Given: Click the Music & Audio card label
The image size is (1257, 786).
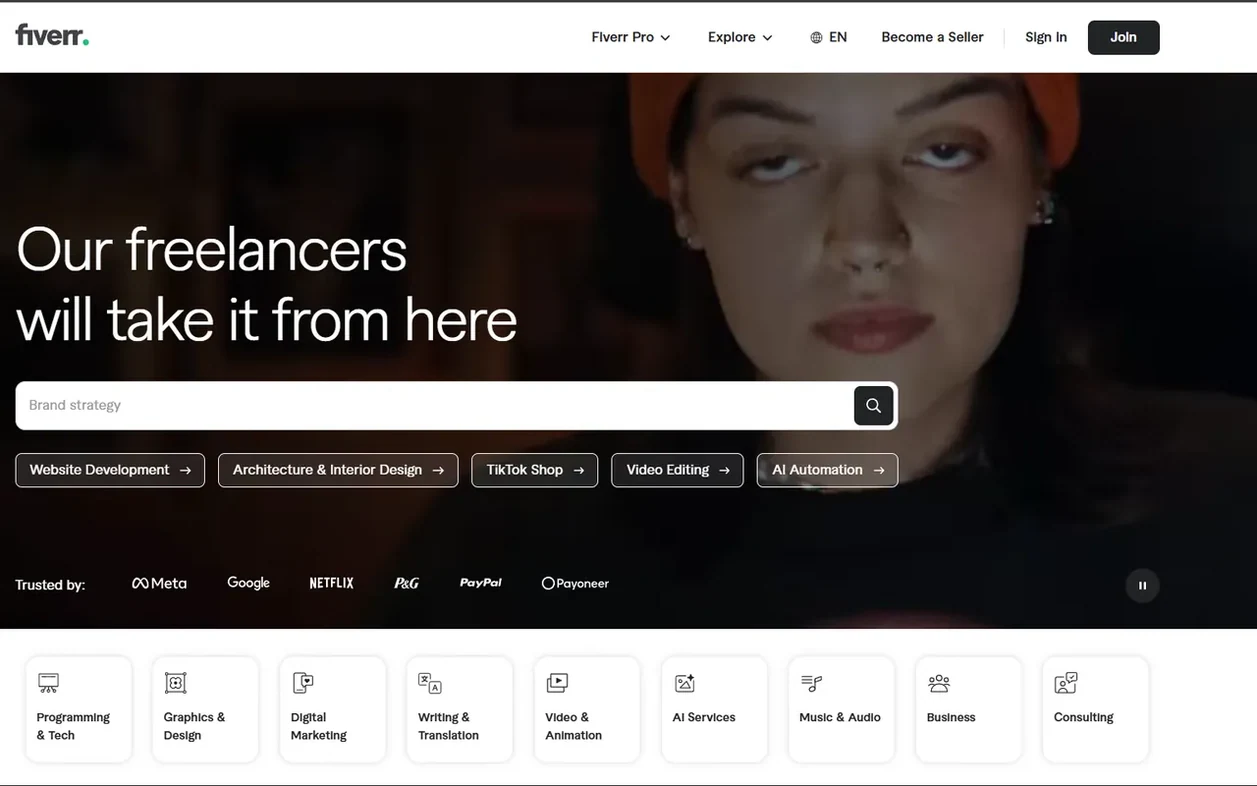Looking at the screenshot, I should [840, 717].
